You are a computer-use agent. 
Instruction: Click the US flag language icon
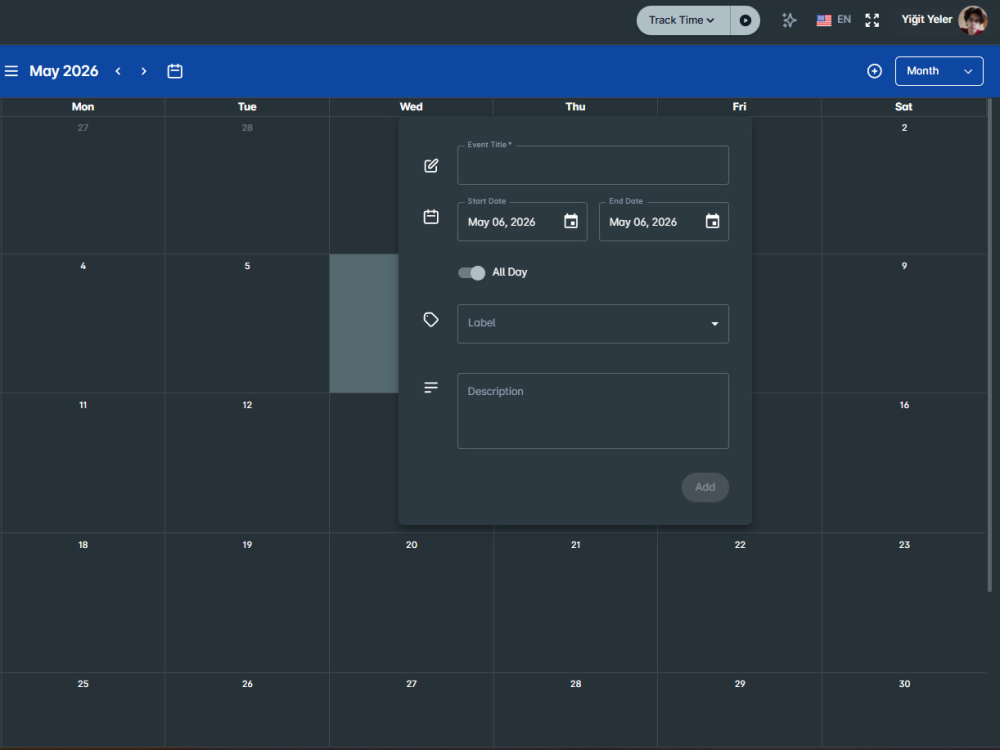tap(824, 20)
